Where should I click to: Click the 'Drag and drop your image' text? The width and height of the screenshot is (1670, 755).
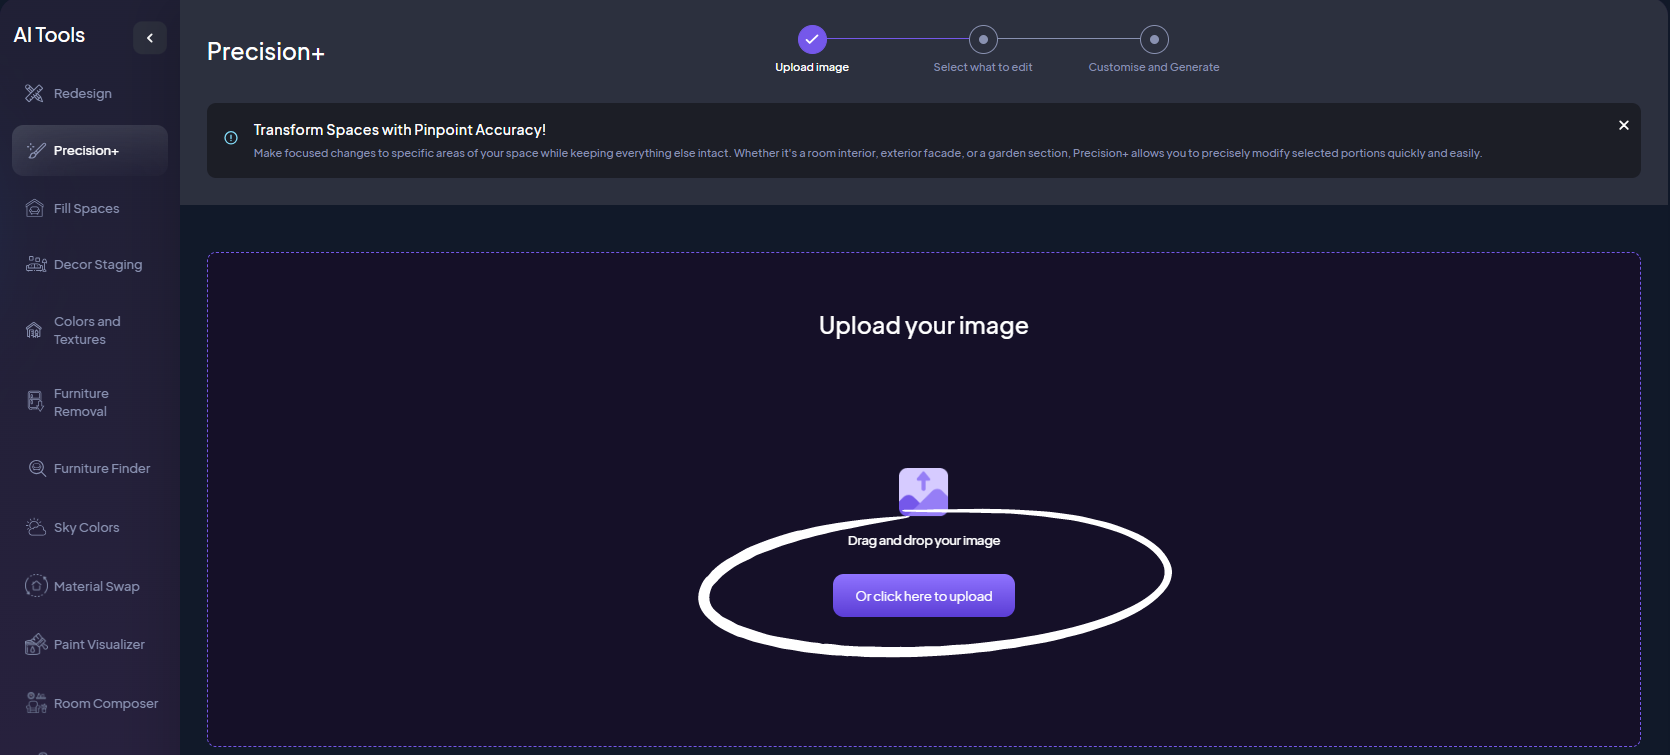[923, 540]
